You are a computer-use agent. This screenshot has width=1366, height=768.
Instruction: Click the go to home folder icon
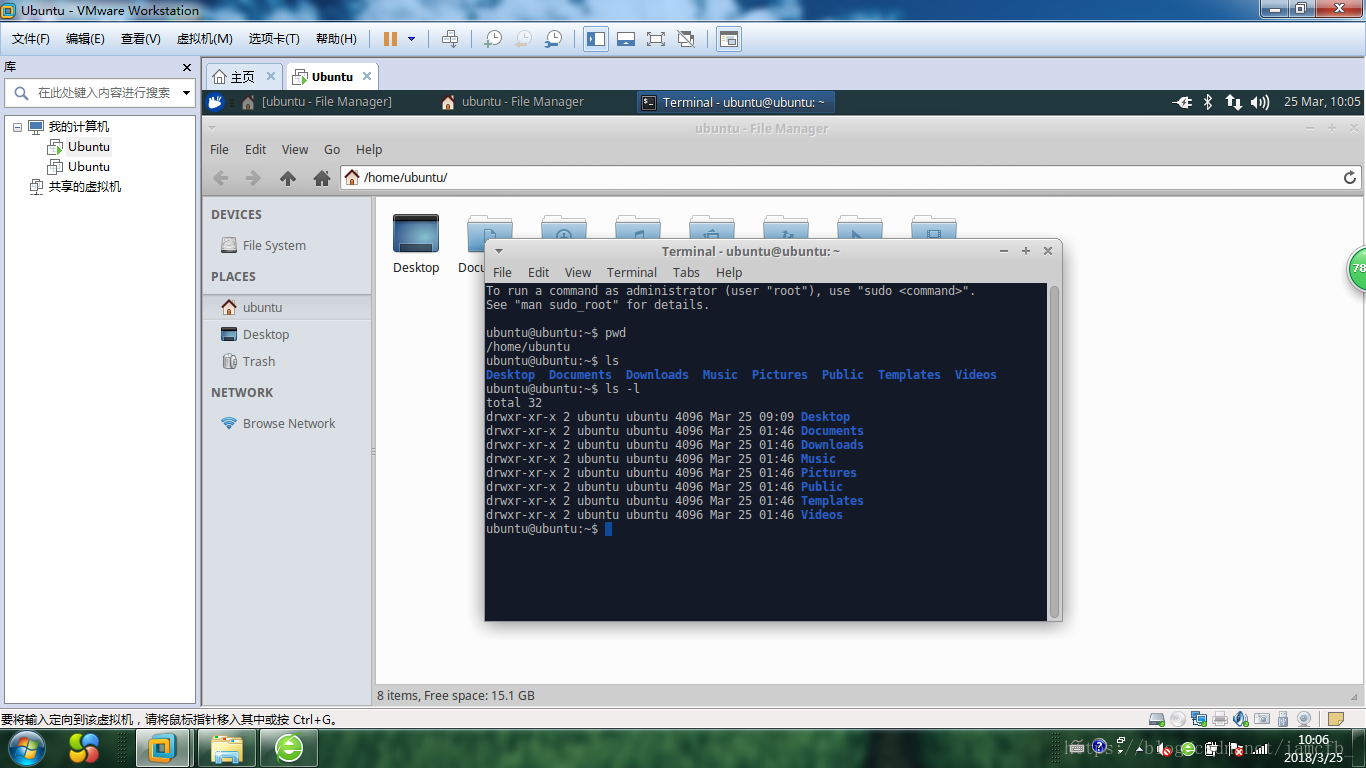[321, 178]
